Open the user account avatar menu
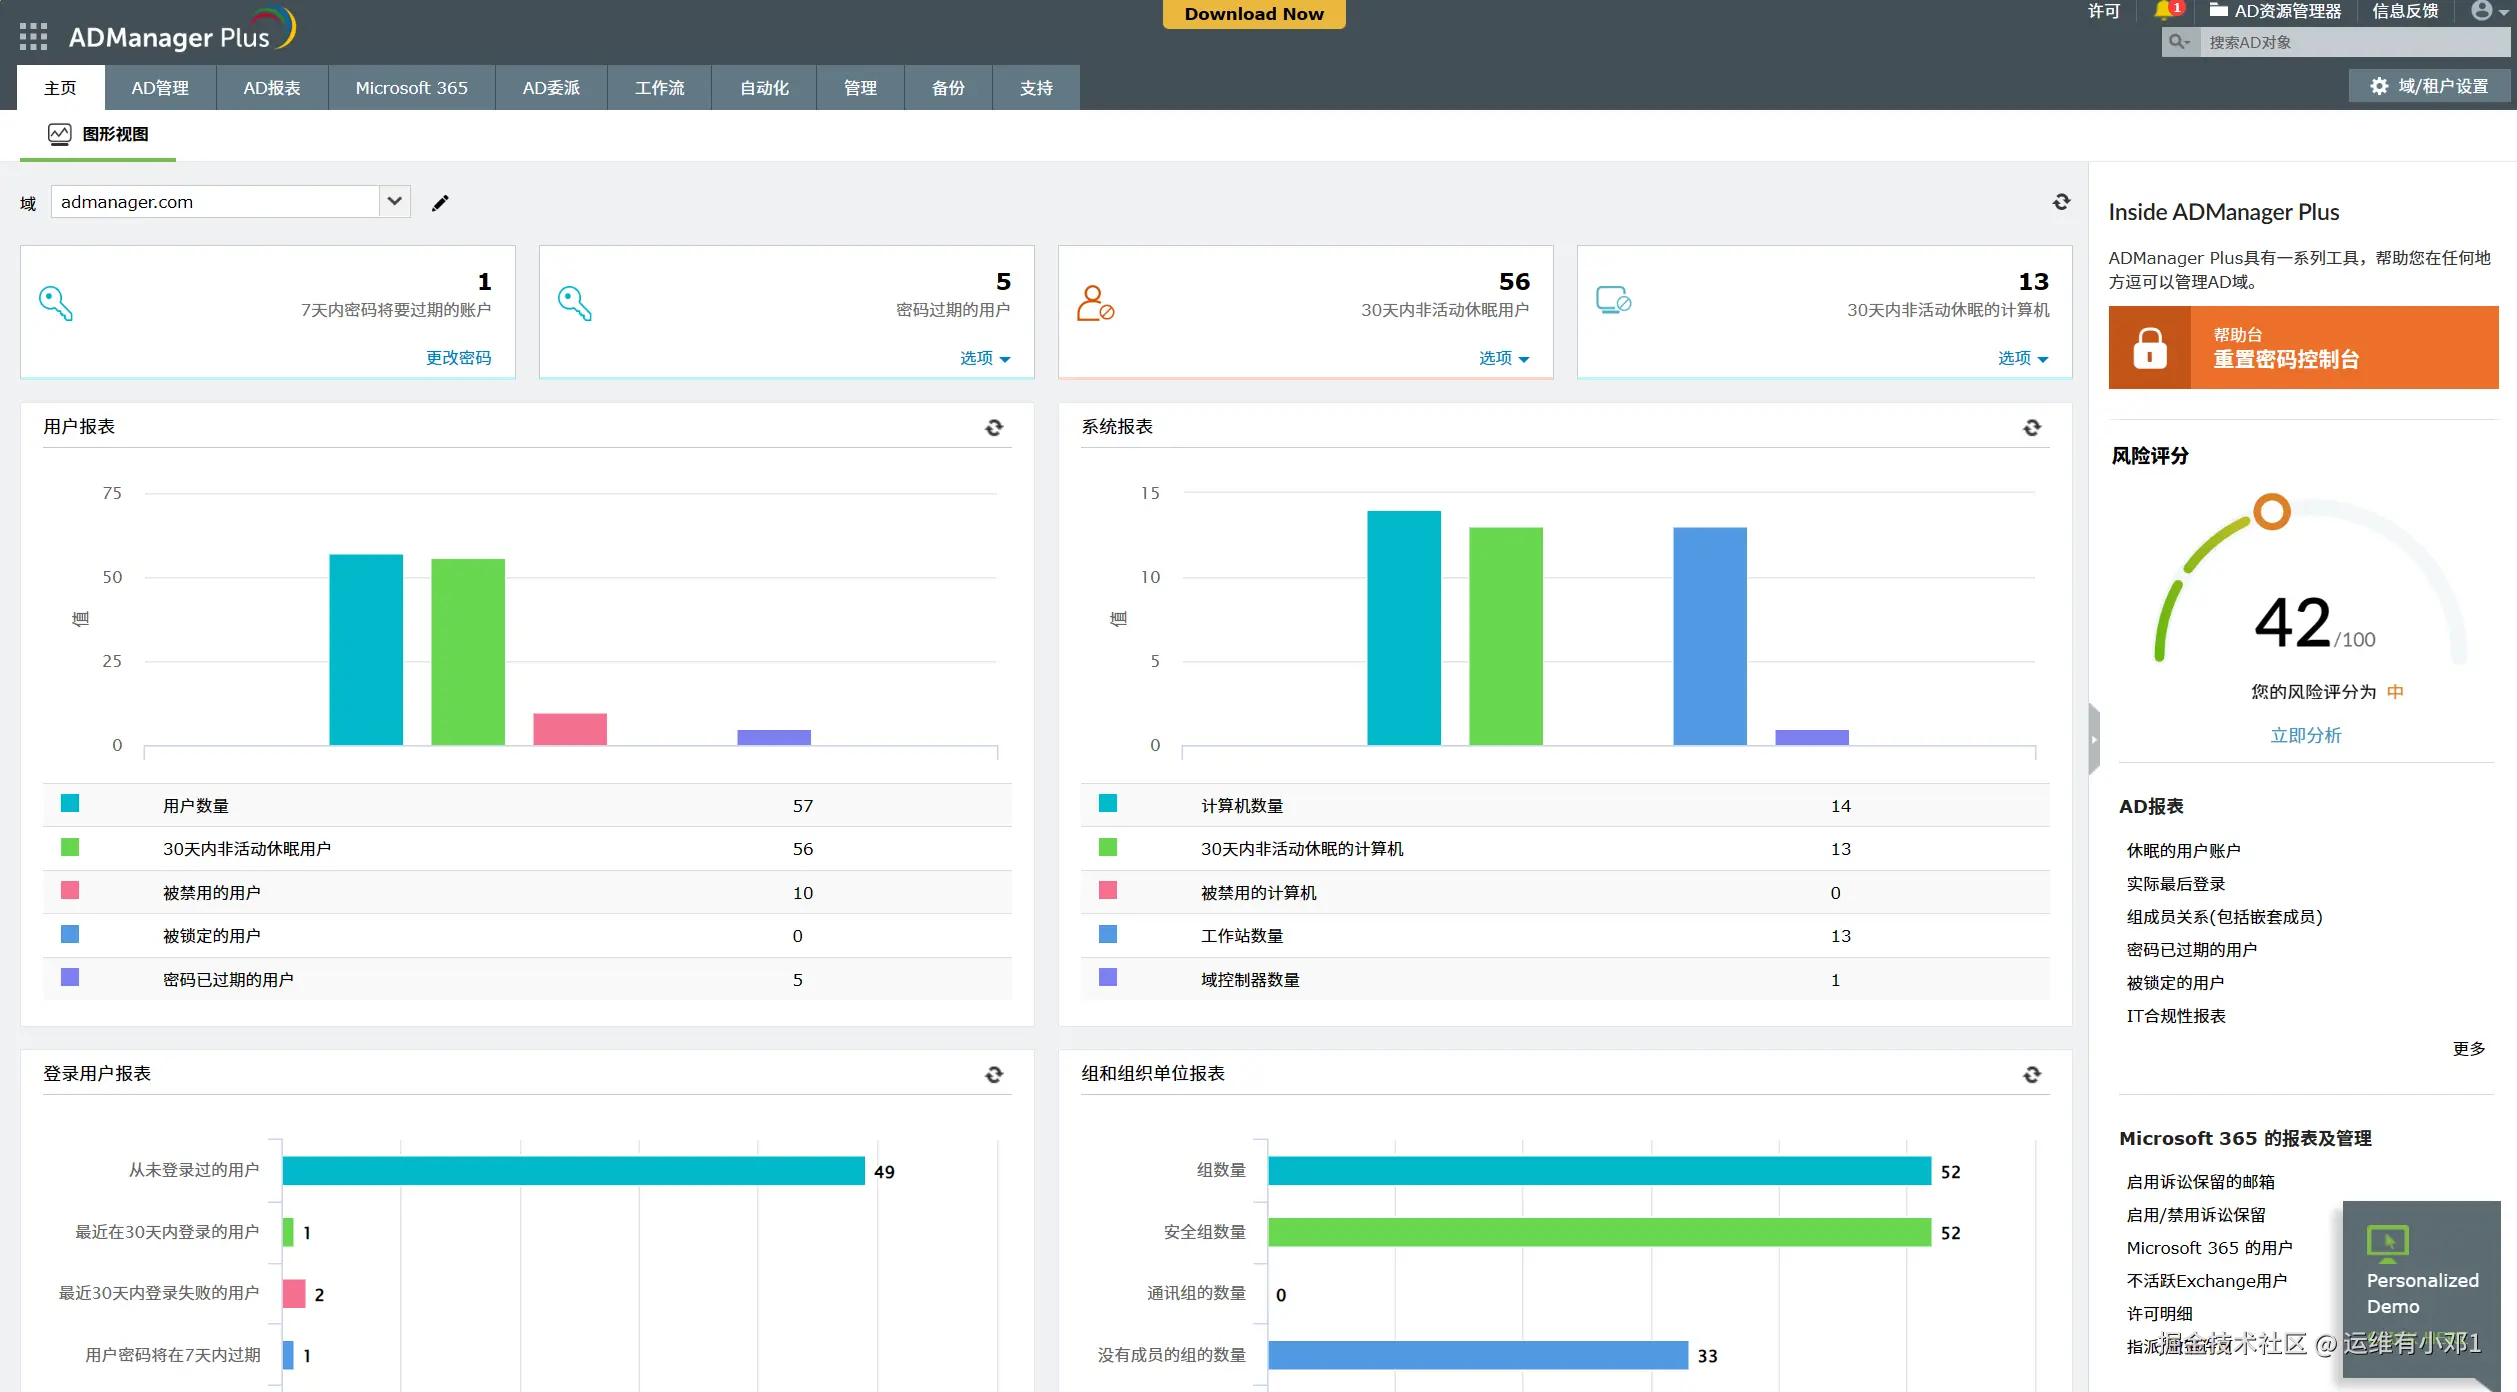 2483,11
